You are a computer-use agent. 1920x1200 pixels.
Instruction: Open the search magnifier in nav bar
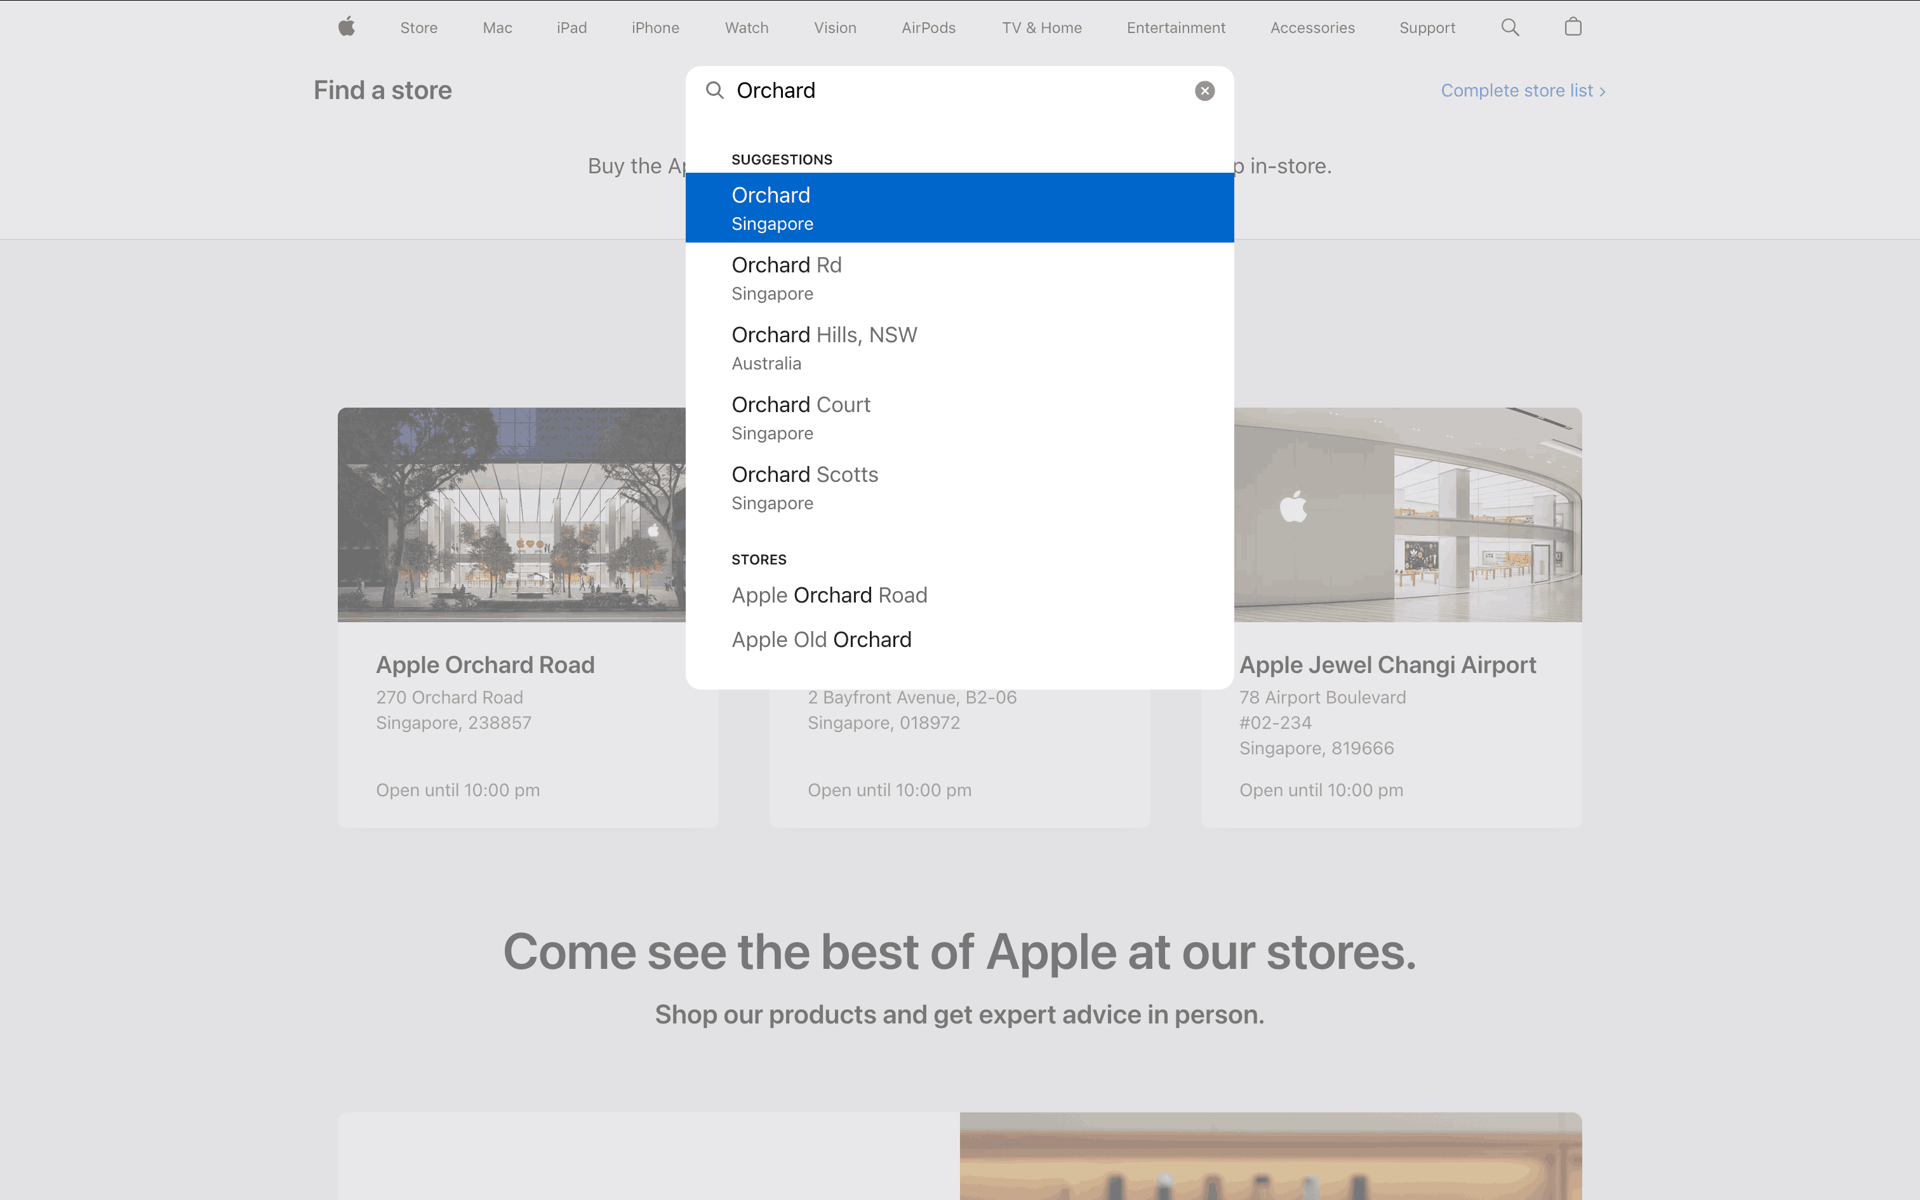[x=1510, y=27]
